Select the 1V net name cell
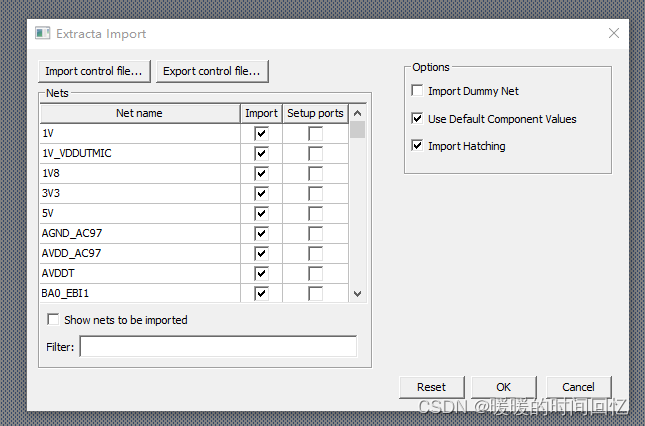645x426 pixels. tap(140, 134)
